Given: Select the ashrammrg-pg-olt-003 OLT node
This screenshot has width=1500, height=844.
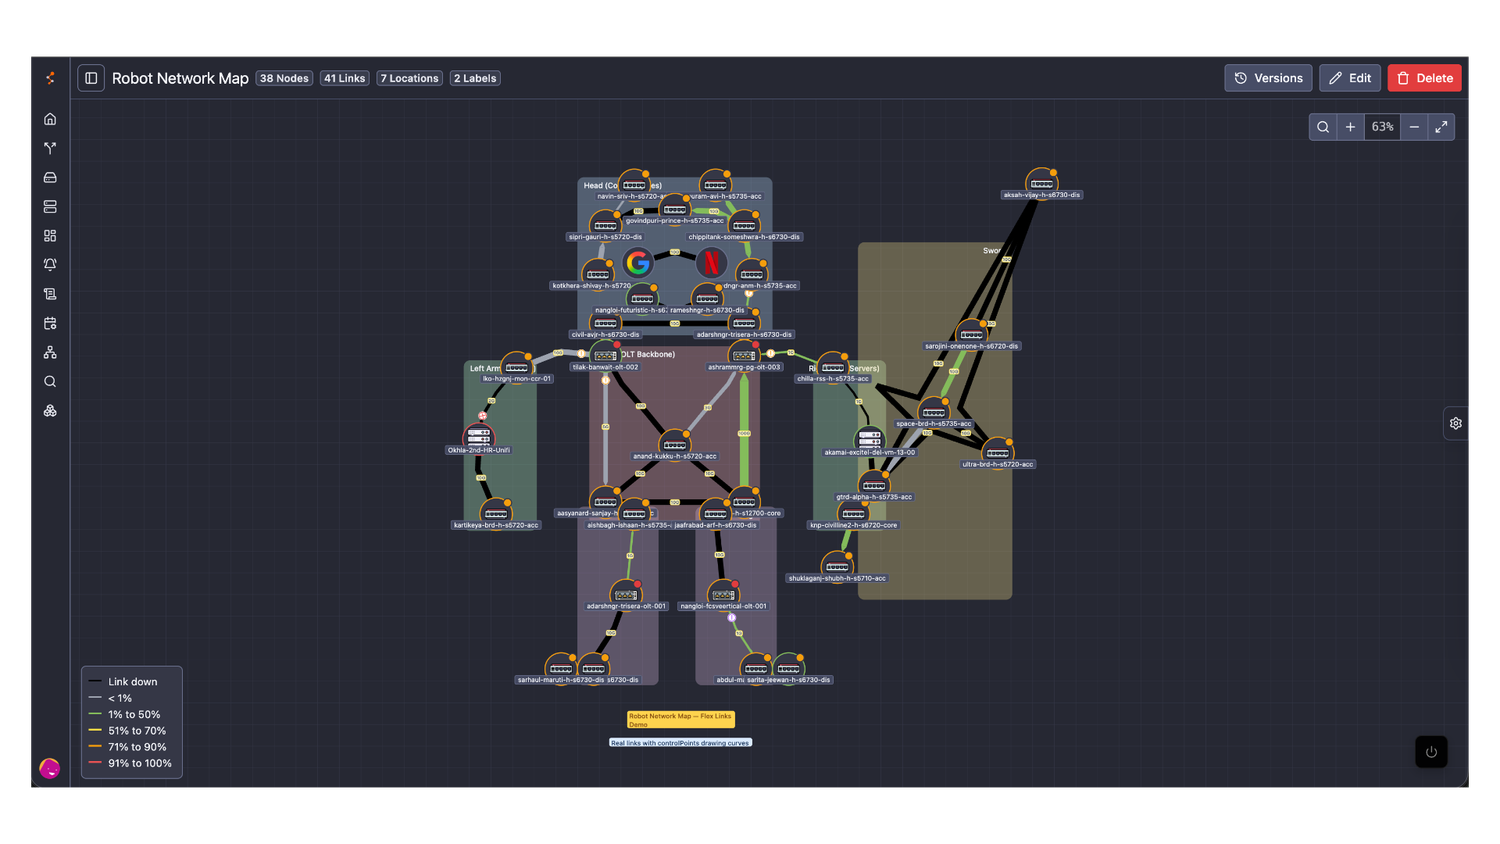Looking at the screenshot, I should pos(744,355).
